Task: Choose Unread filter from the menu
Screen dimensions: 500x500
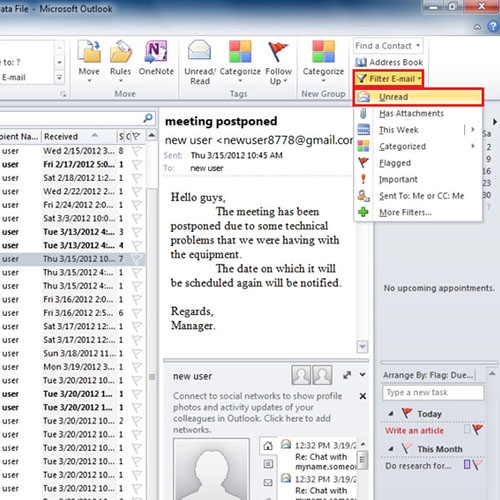Action: coord(419,97)
